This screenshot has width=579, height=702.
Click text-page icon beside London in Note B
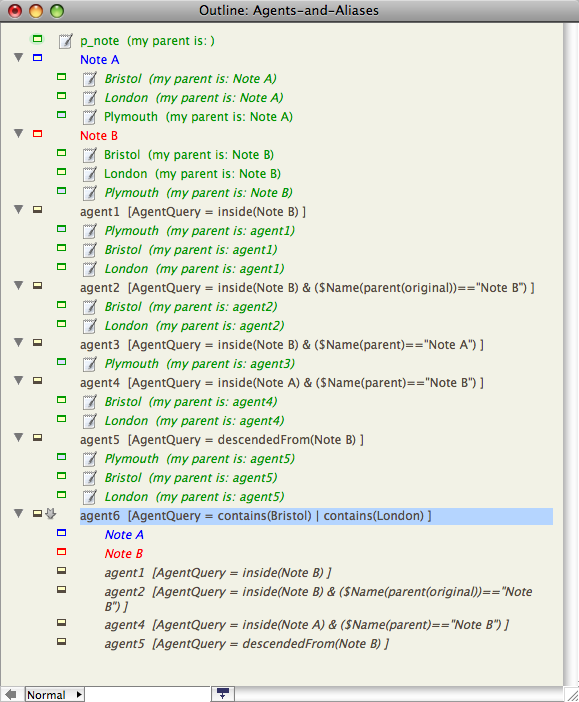90,174
